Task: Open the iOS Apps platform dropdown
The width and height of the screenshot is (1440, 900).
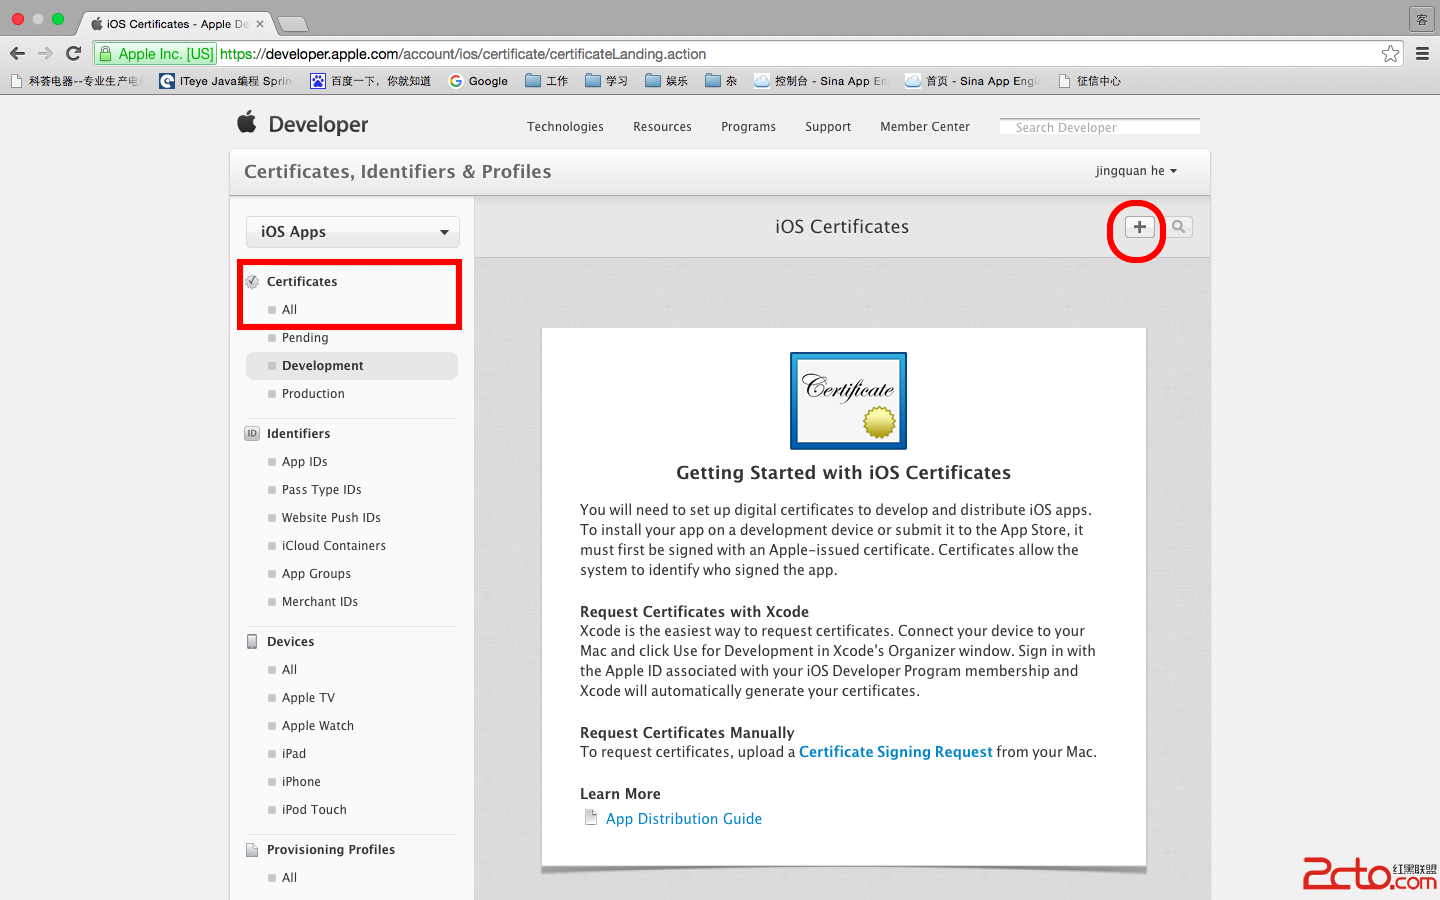Action: (x=353, y=232)
